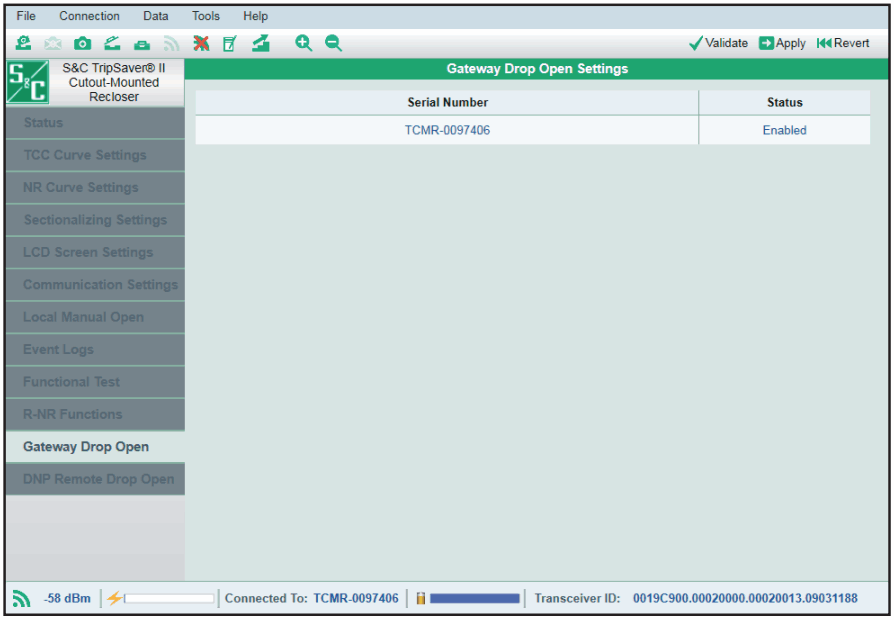Zoom out with the minus magnifier

[334, 43]
